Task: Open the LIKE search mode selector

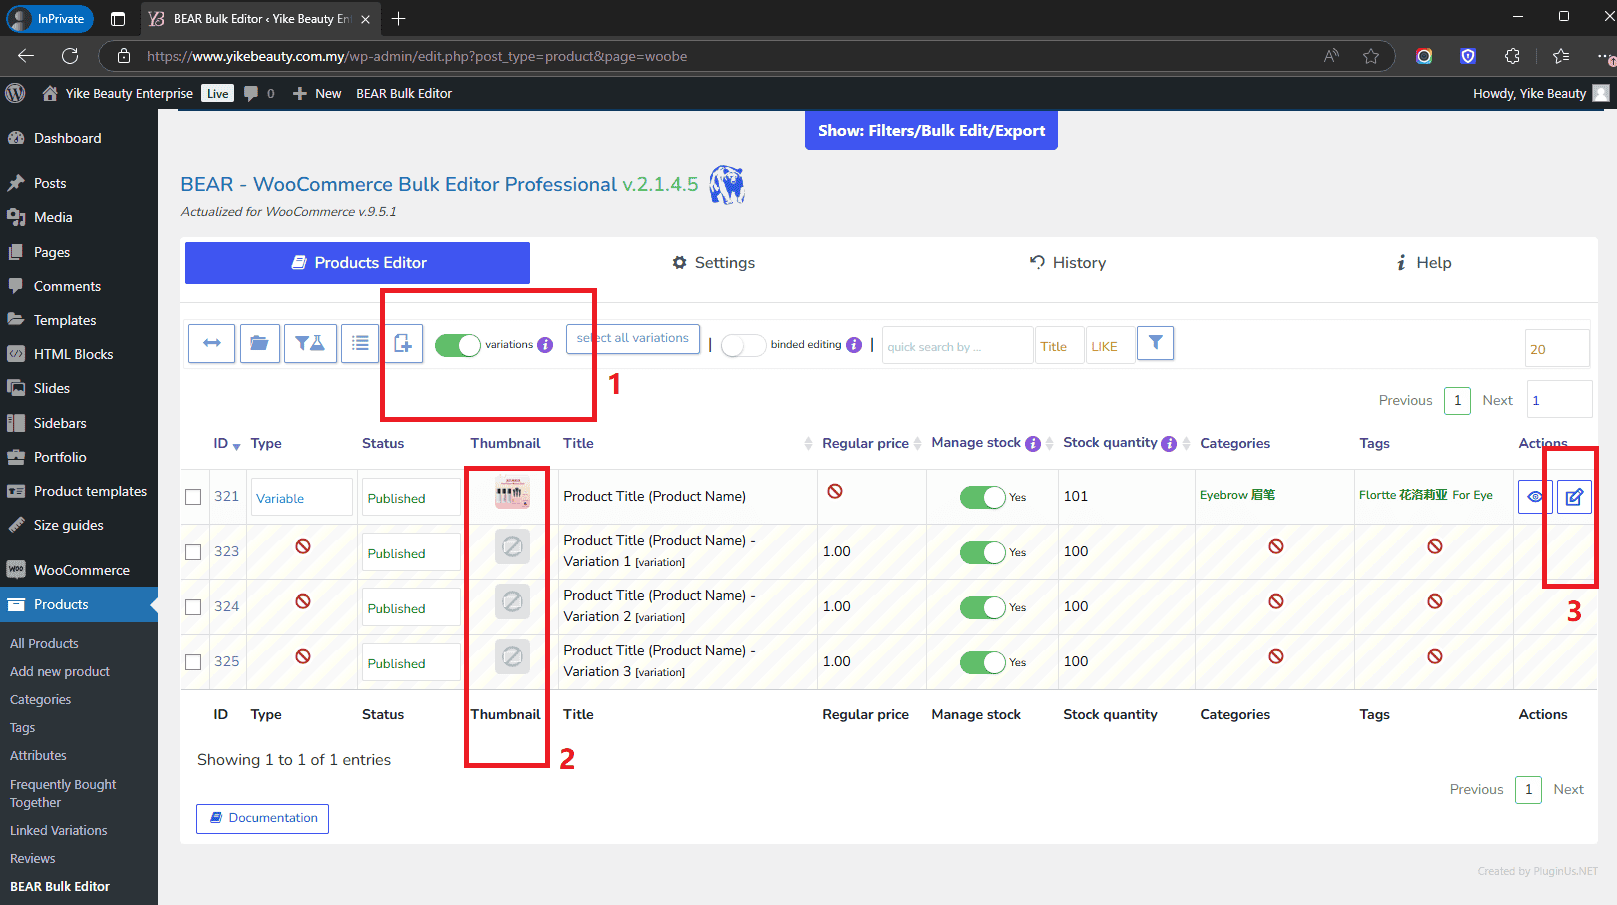Action: click(x=1111, y=346)
